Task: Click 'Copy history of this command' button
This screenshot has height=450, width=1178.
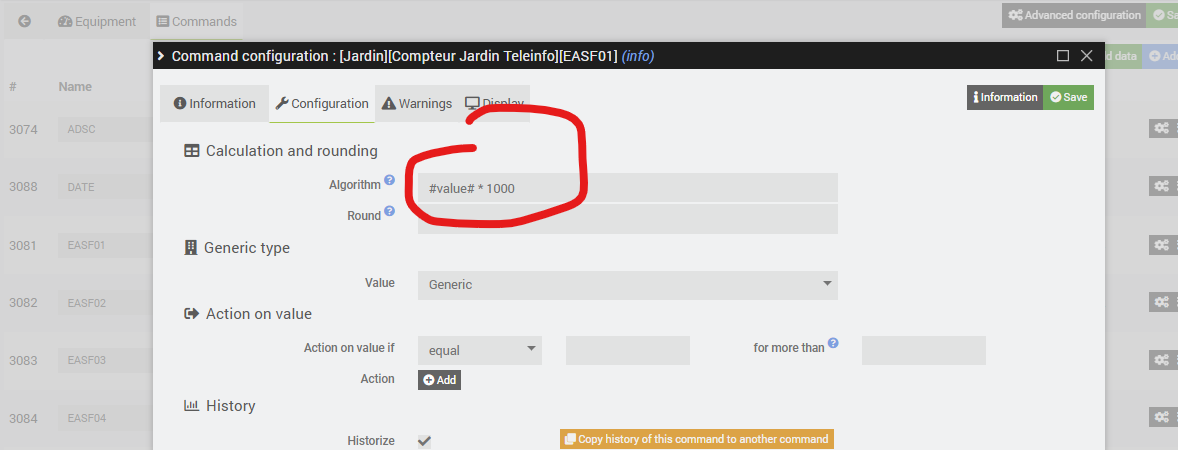Action: [696, 439]
